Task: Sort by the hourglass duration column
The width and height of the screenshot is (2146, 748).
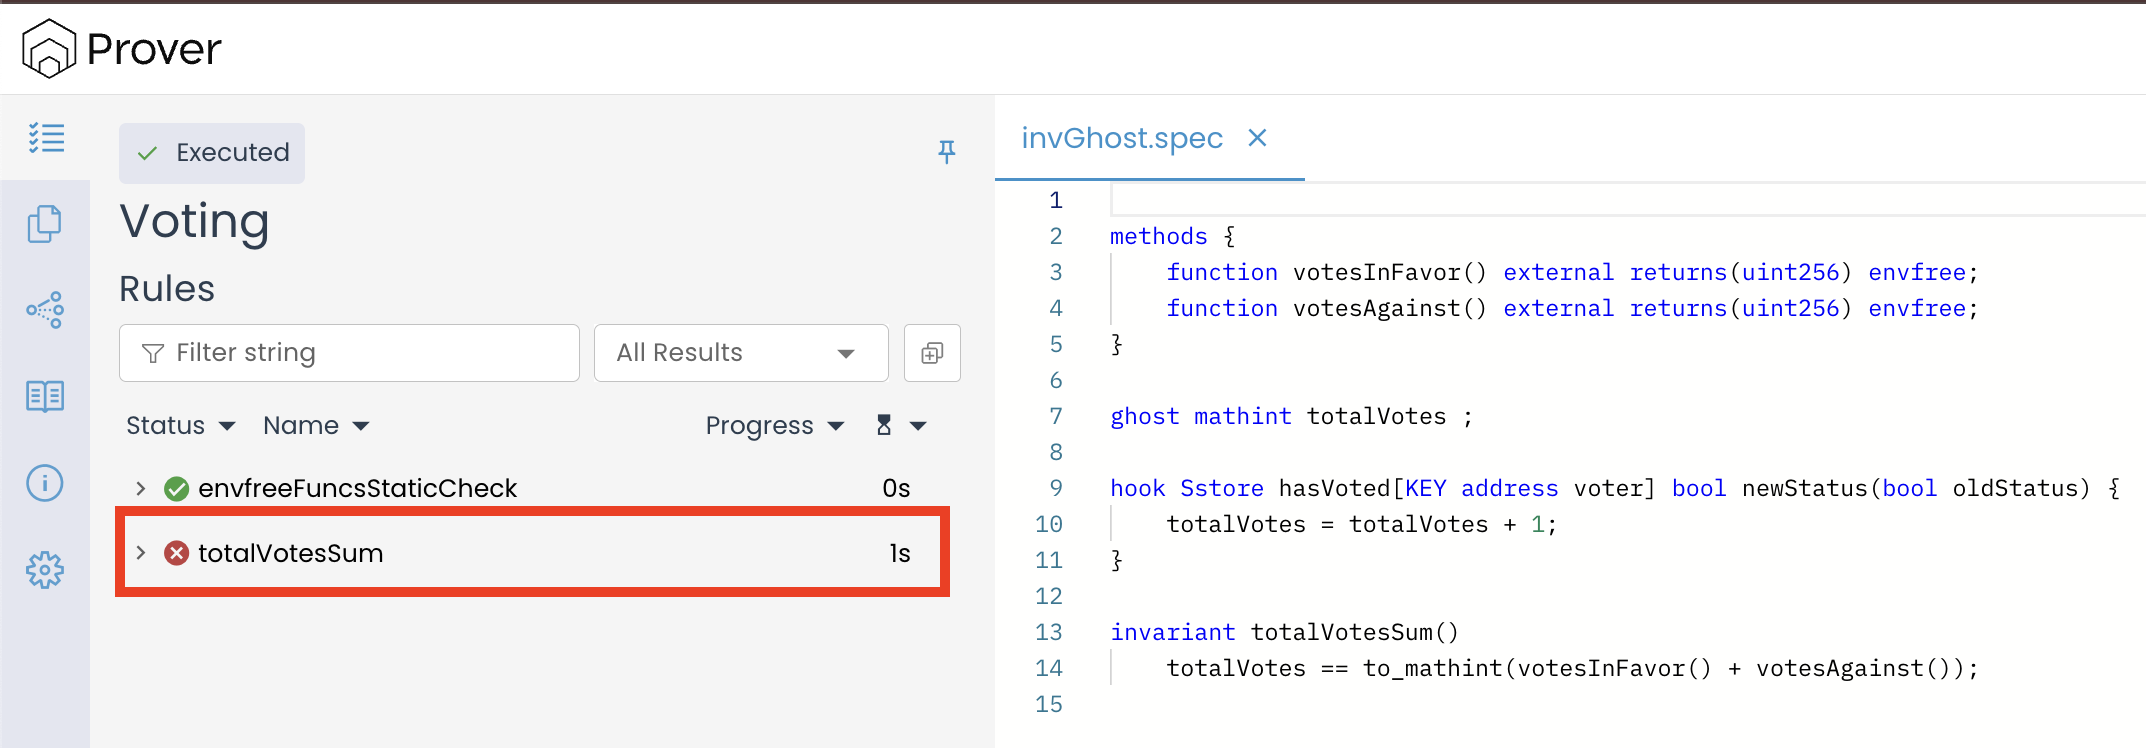Action: coord(900,426)
